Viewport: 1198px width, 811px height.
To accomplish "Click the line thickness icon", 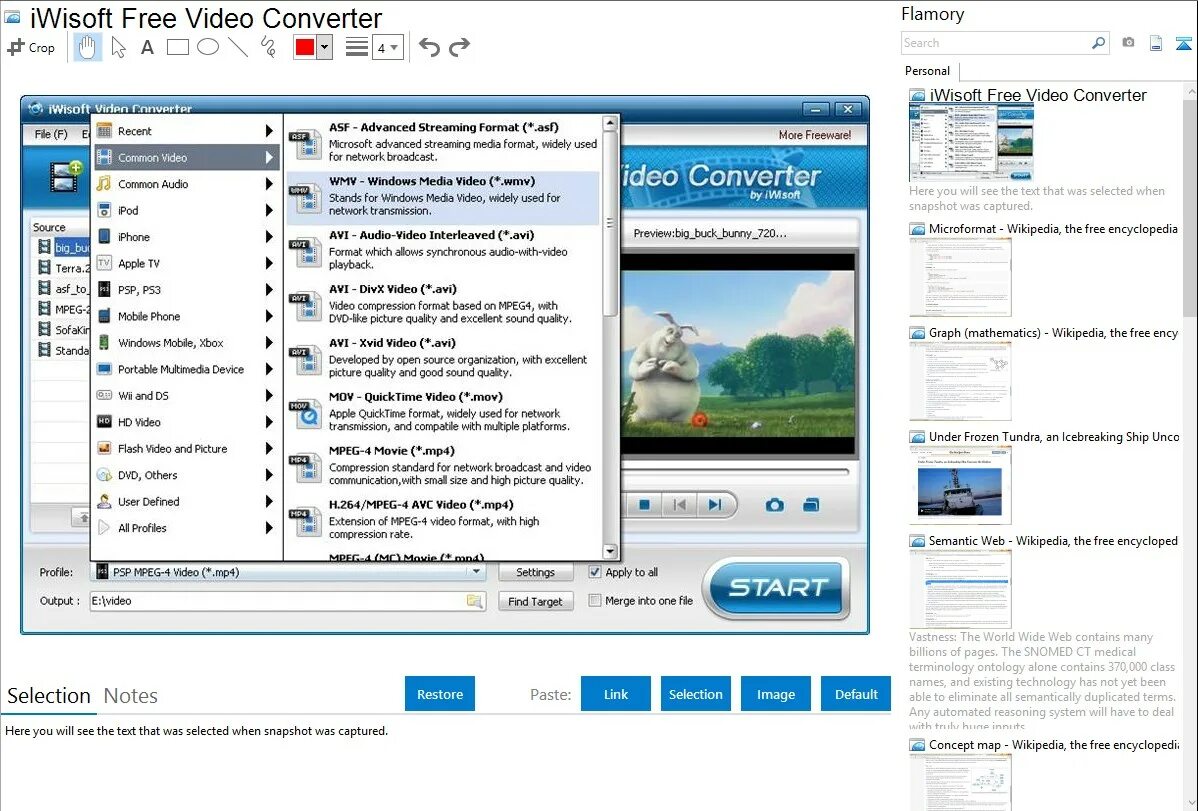I will 357,47.
